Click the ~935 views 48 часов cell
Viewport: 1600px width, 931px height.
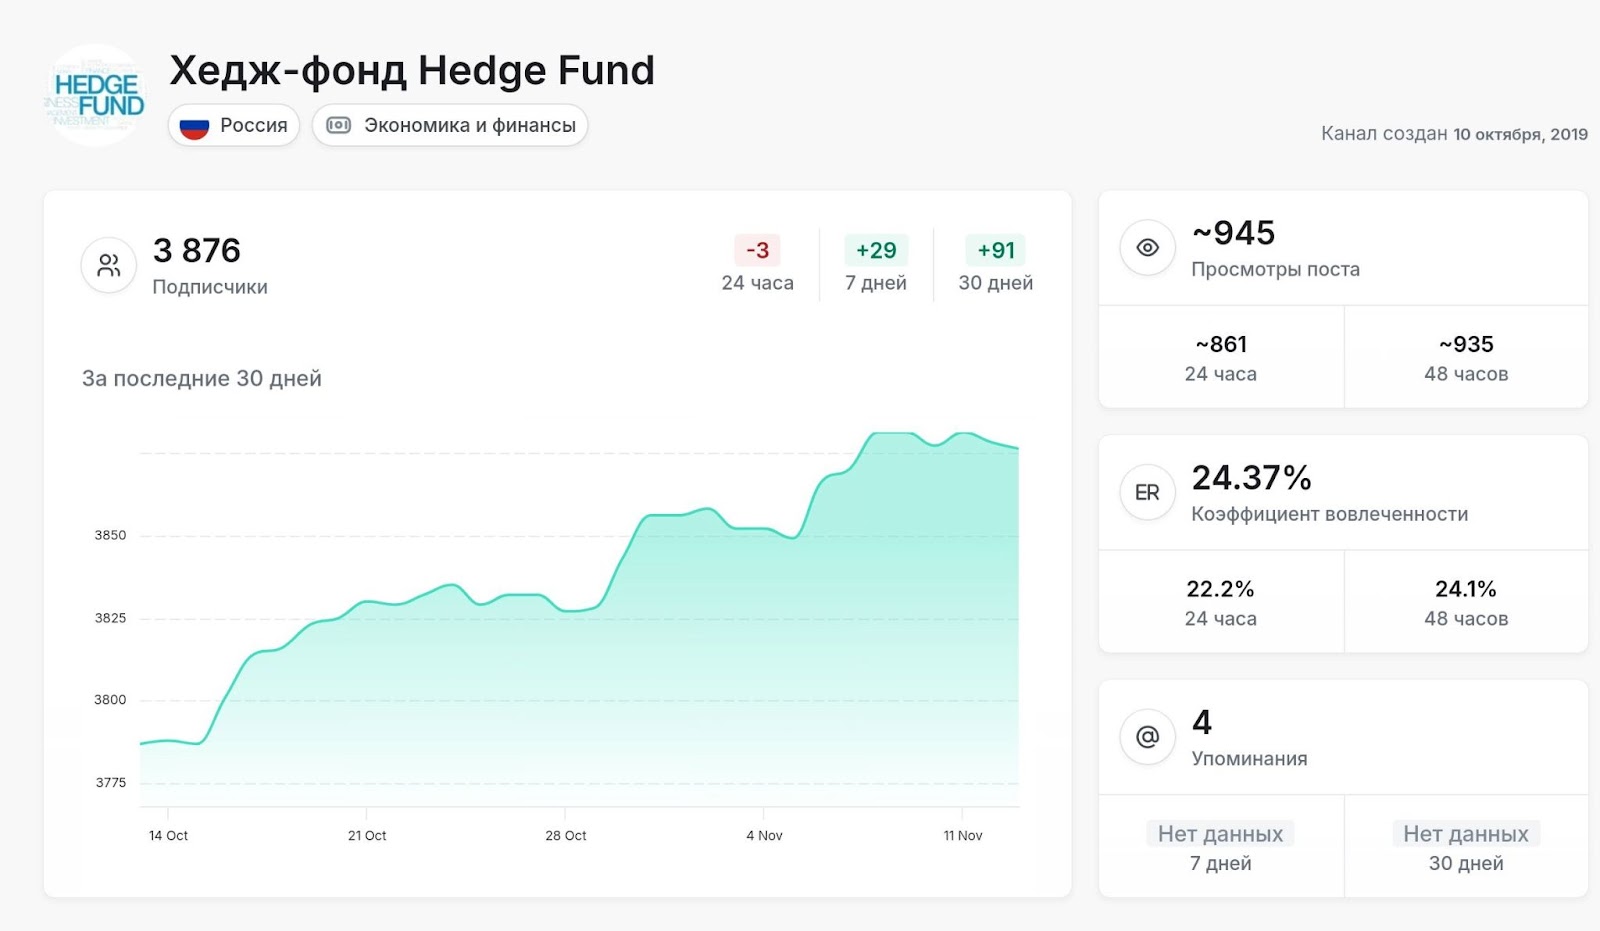point(1466,357)
